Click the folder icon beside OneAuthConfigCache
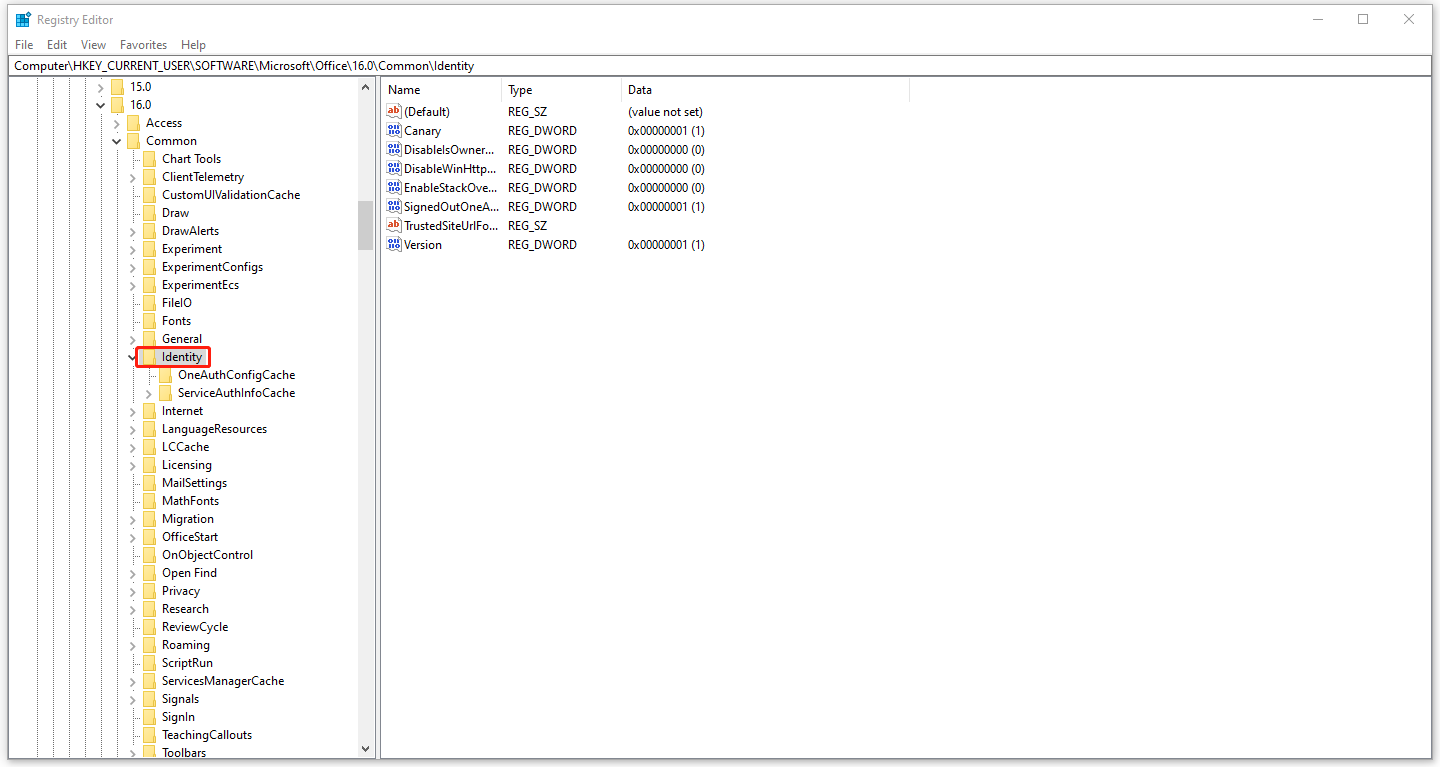Image resolution: width=1440 pixels, height=767 pixels. pyautogui.click(x=166, y=375)
